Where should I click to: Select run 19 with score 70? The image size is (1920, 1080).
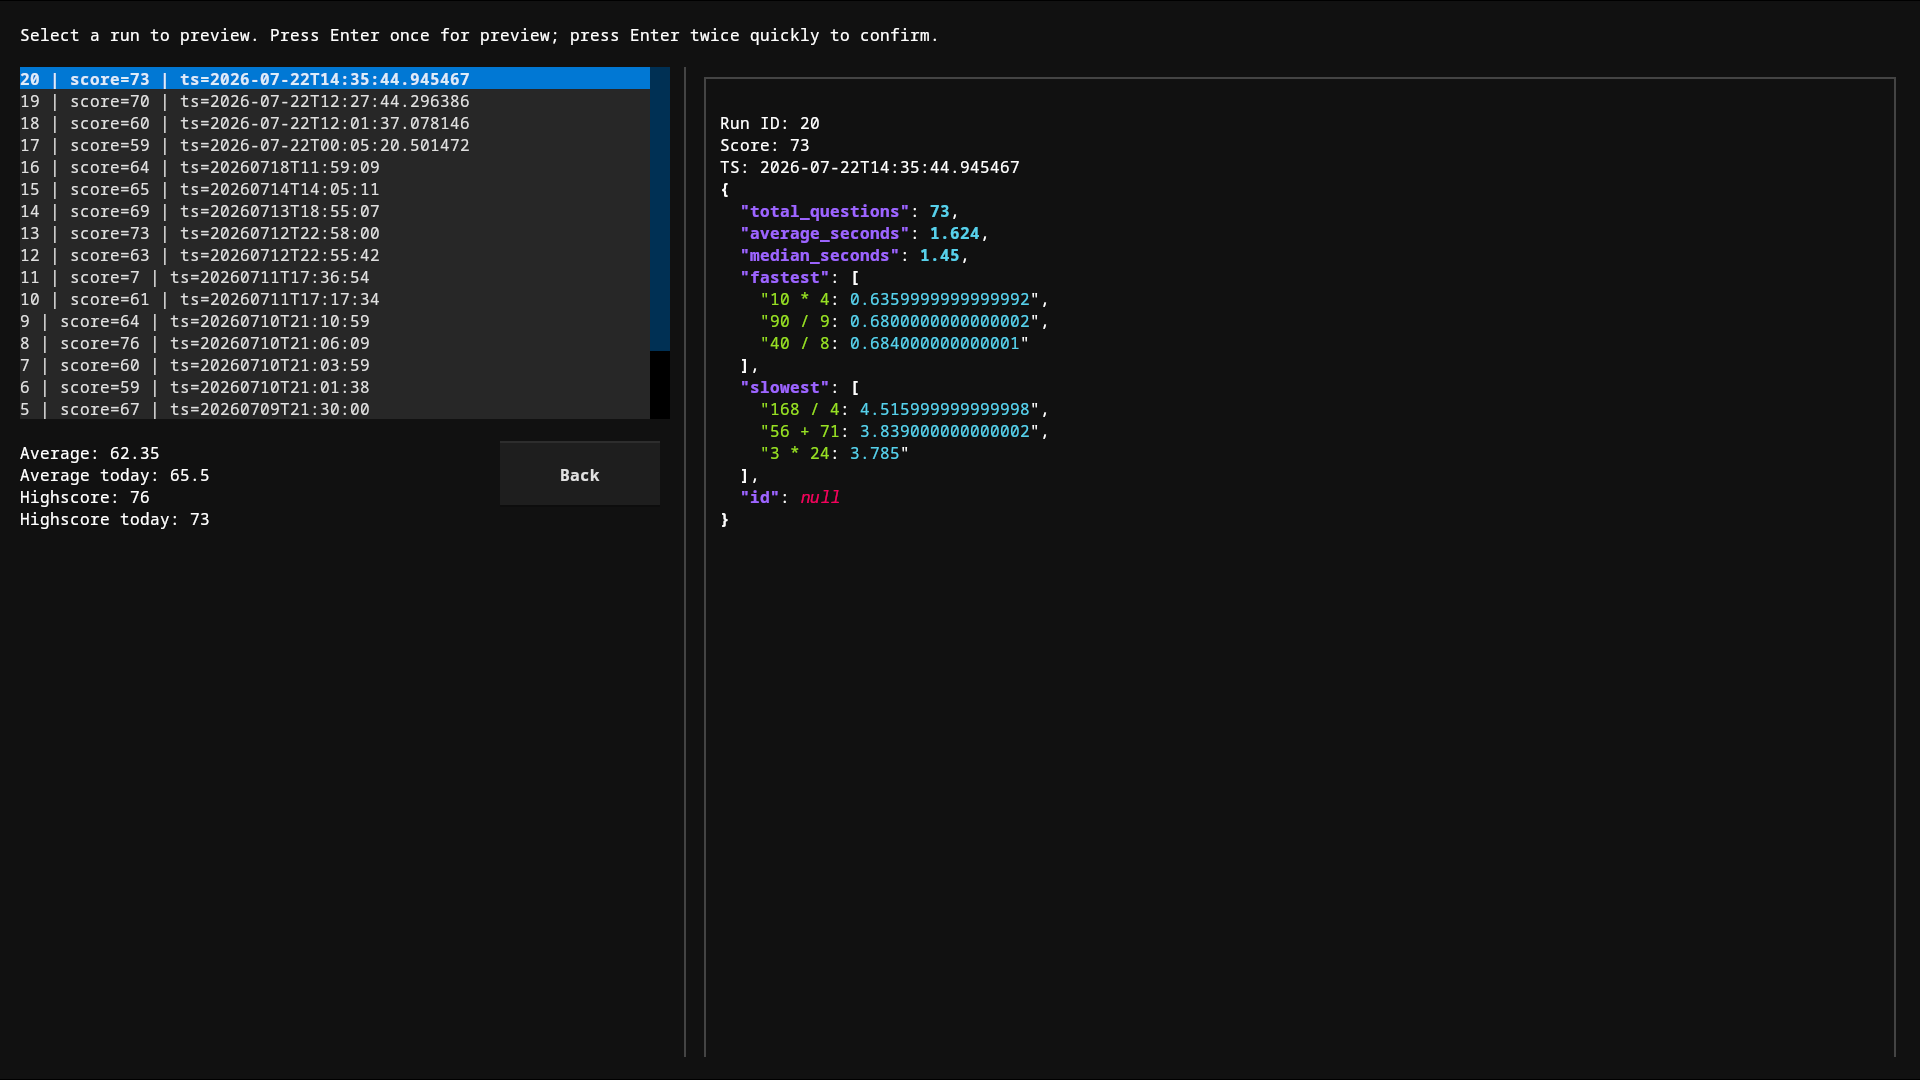point(335,101)
